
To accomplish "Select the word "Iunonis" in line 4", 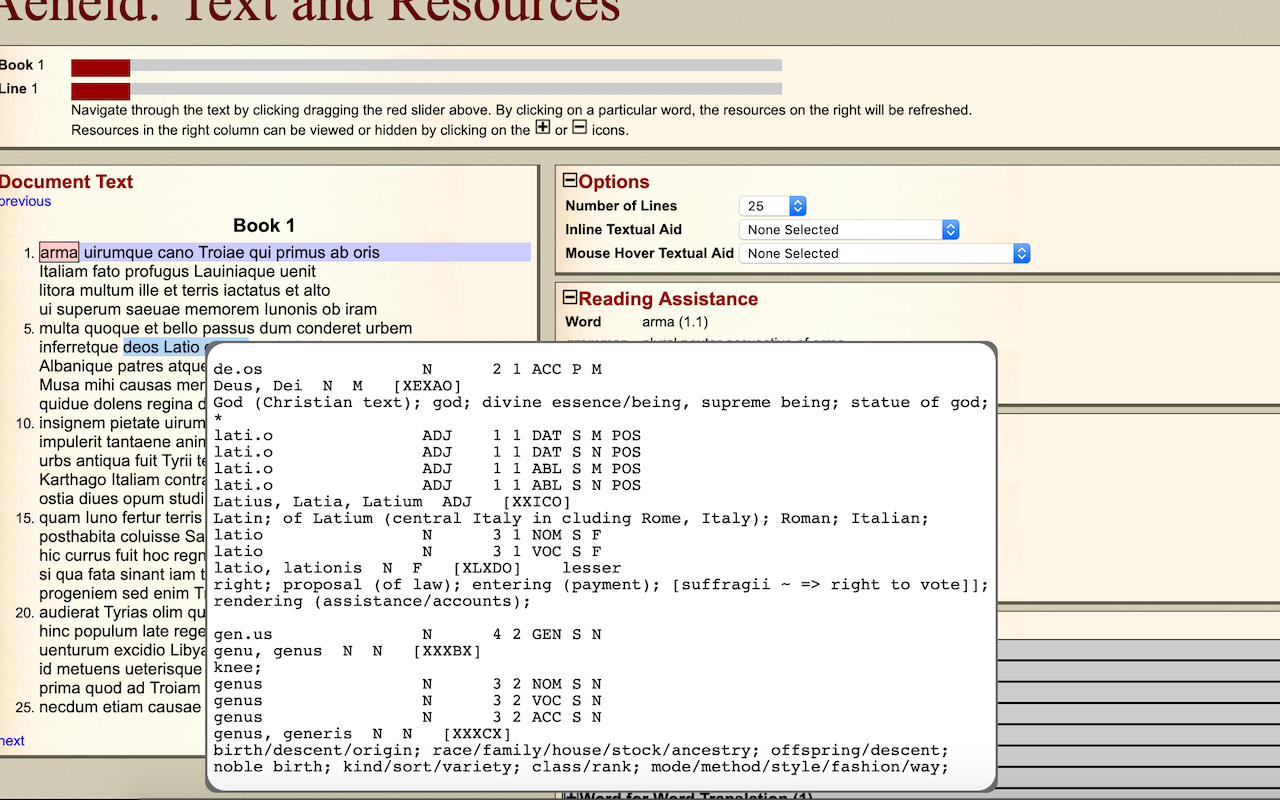I will coord(291,309).
